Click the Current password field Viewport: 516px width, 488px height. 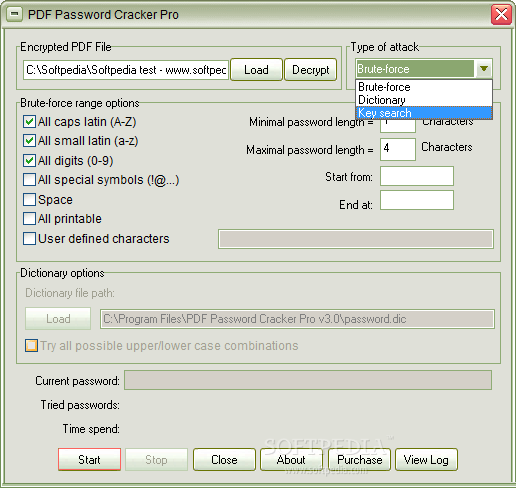click(308, 380)
